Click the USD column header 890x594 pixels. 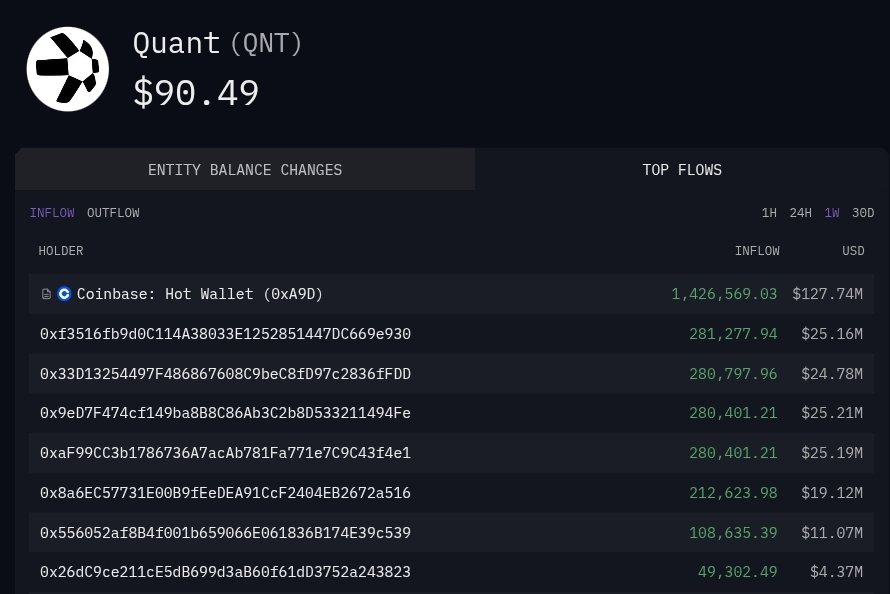(x=853, y=251)
